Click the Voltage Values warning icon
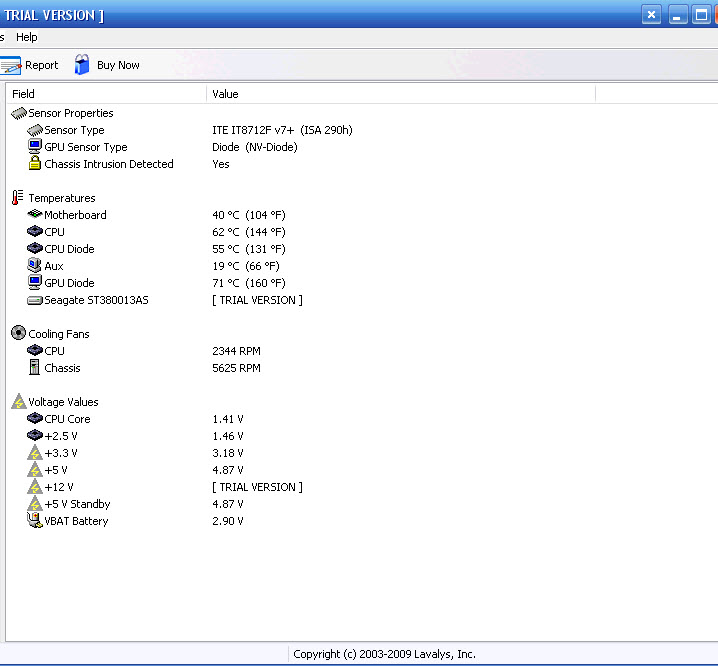Screen dimensions: 718x666 [x=19, y=401]
